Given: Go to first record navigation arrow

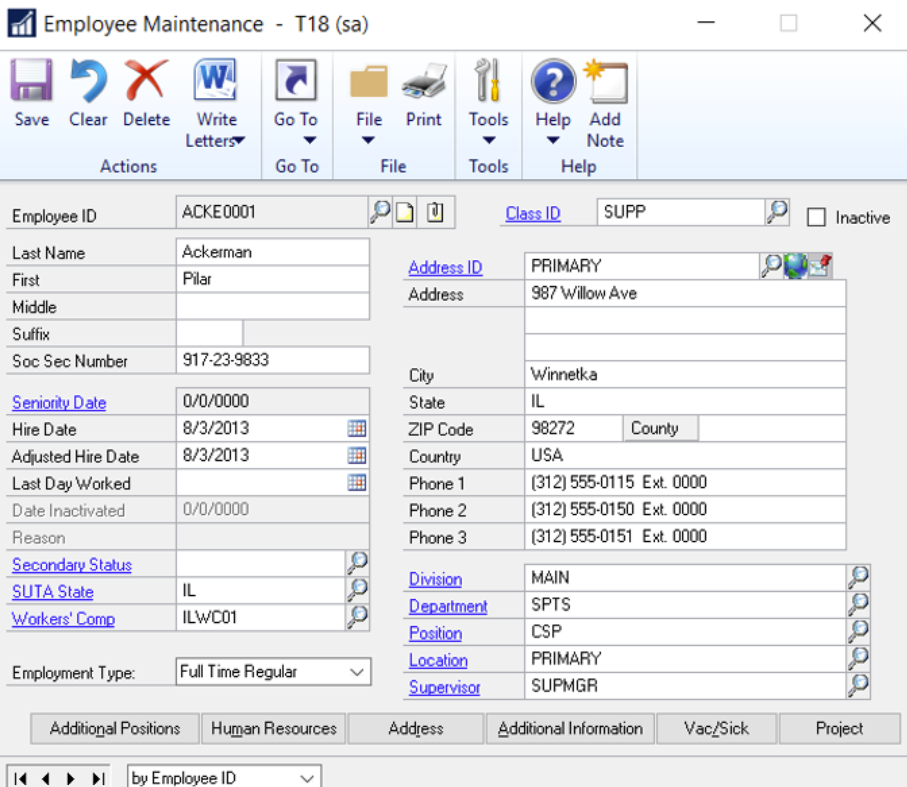Looking at the screenshot, I should [20, 778].
